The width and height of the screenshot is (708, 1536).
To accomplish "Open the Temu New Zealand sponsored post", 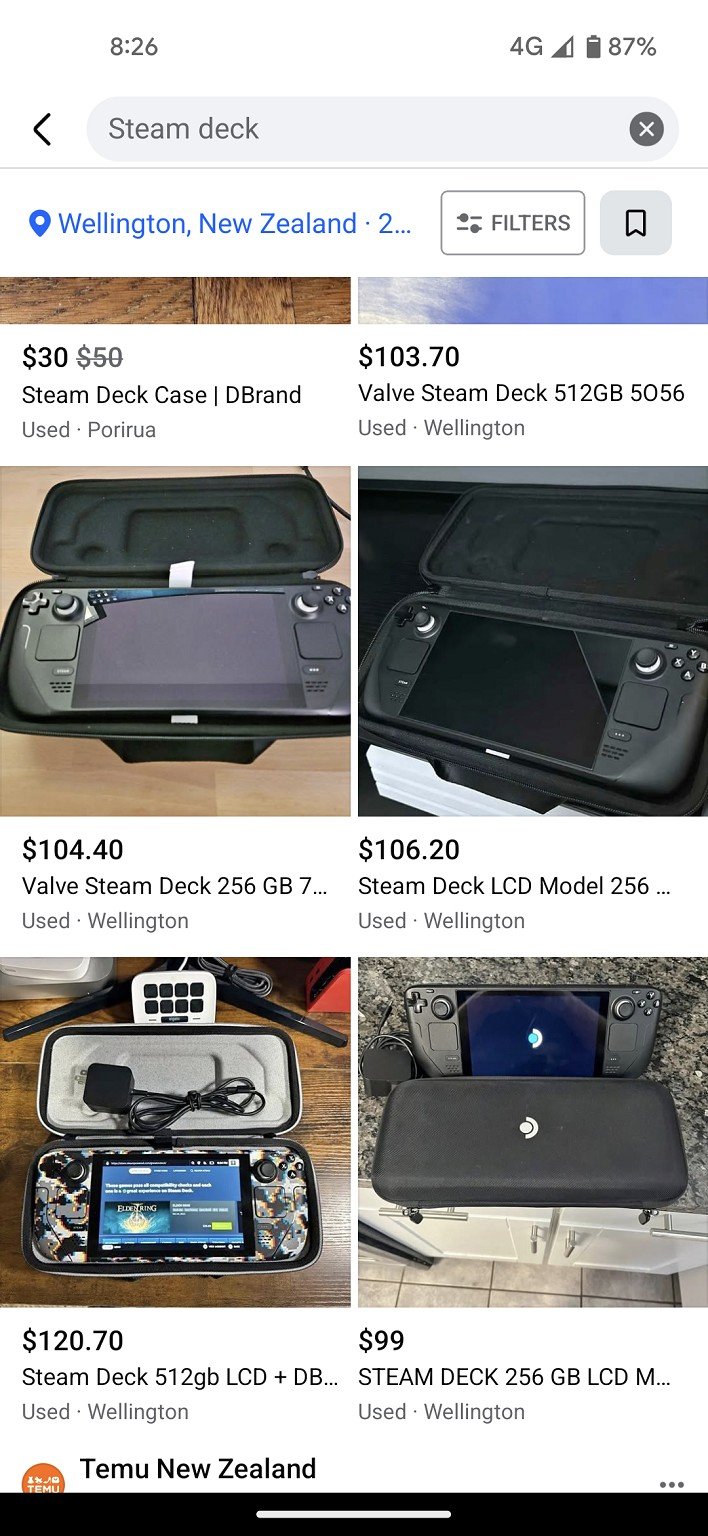I will pos(198,1468).
